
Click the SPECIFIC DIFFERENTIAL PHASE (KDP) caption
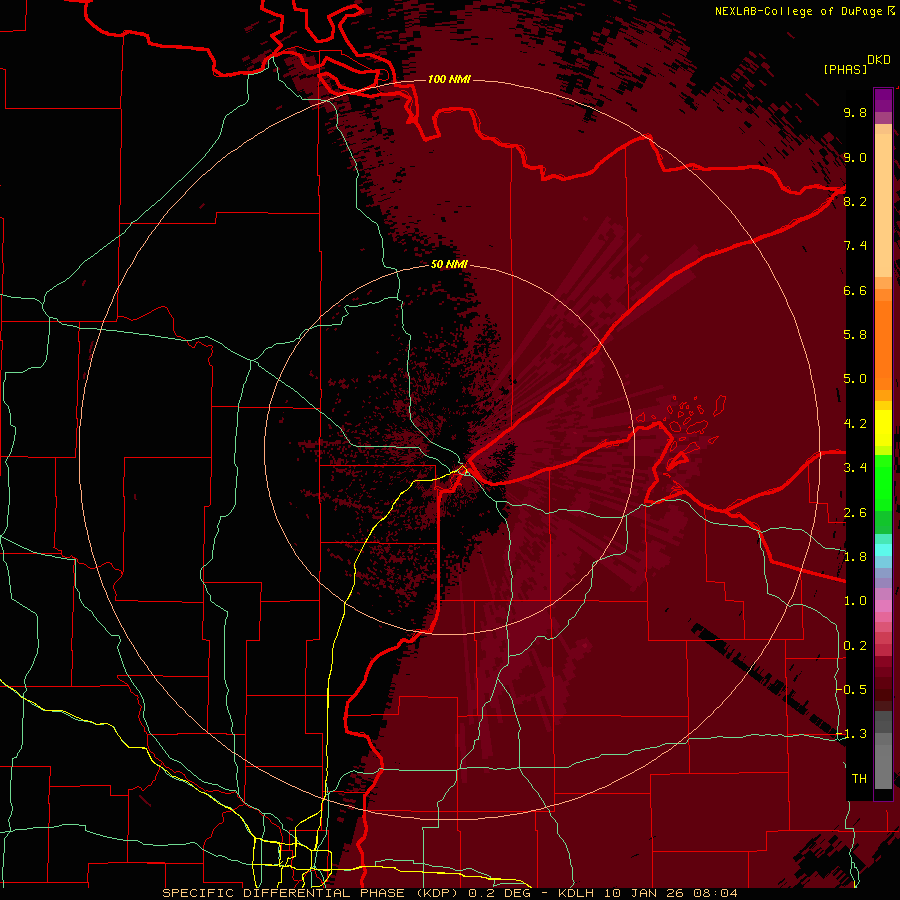[x=312, y=893]
